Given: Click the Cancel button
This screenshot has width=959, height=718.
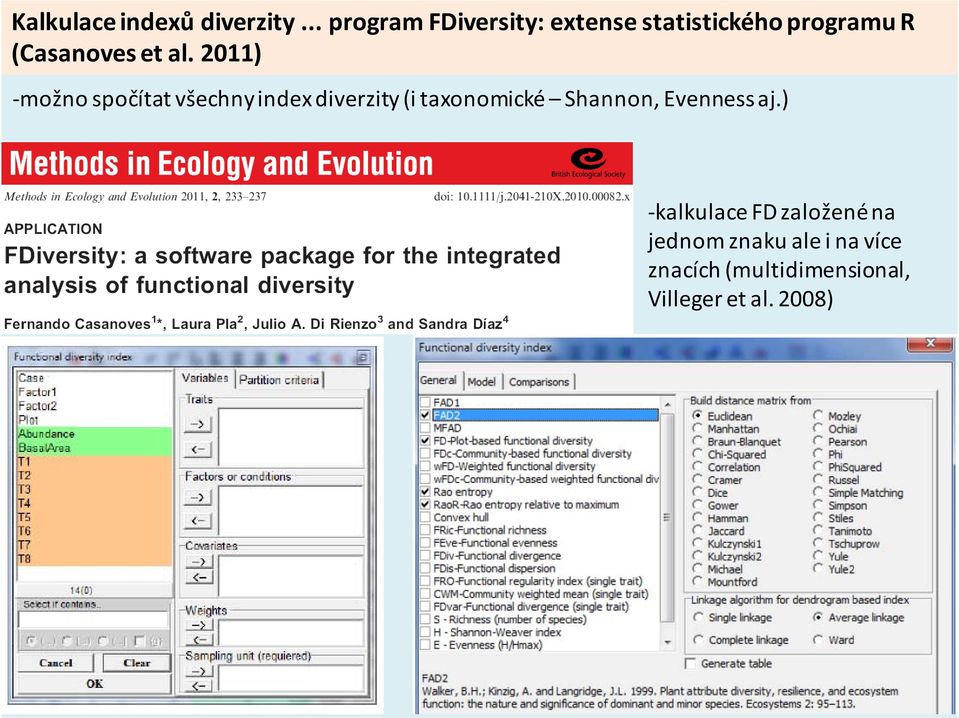Looking at the screenshot, I should point(56,662).
